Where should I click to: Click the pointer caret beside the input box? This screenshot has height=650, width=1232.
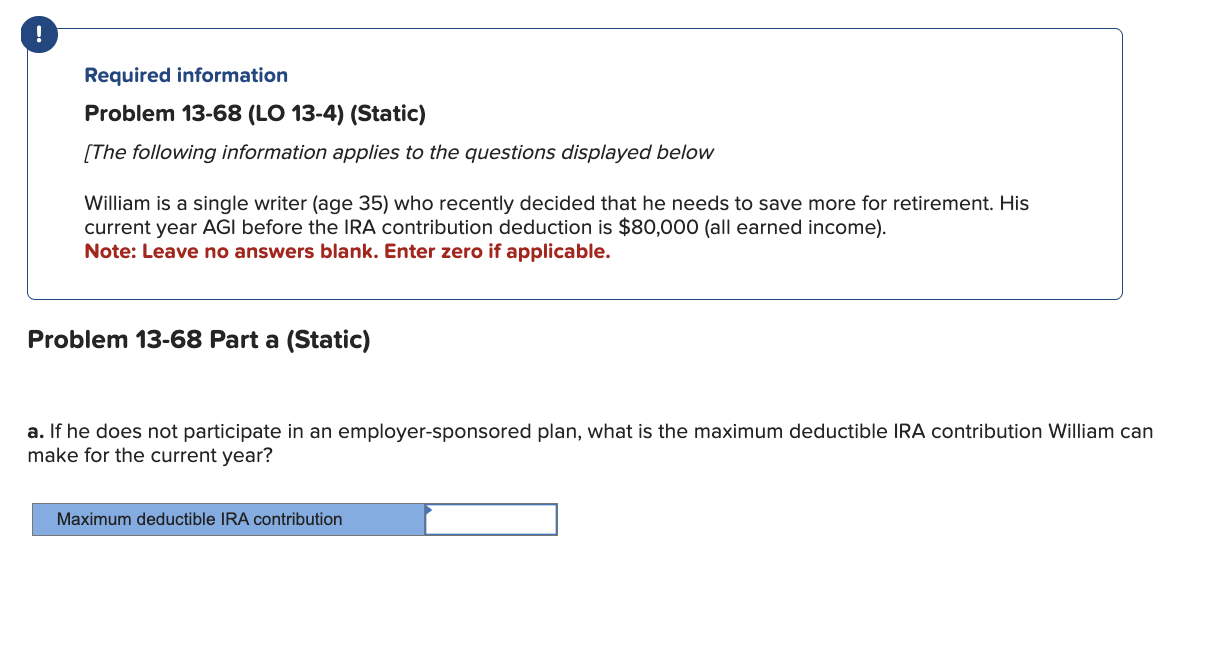point(430,510)
